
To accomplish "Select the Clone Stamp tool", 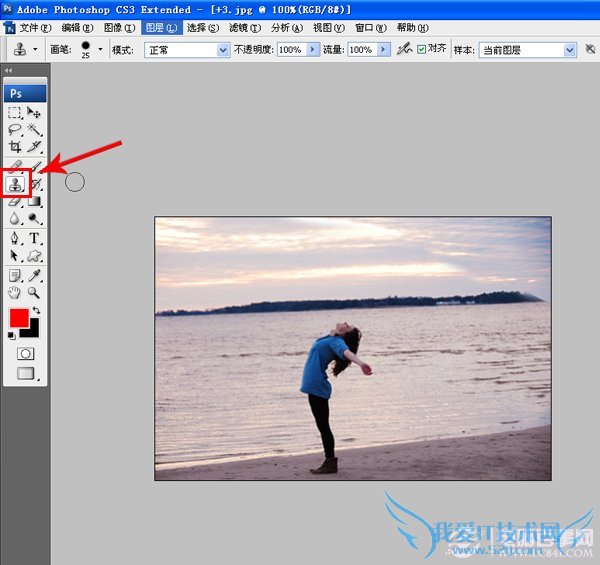I will pos(15,183).
